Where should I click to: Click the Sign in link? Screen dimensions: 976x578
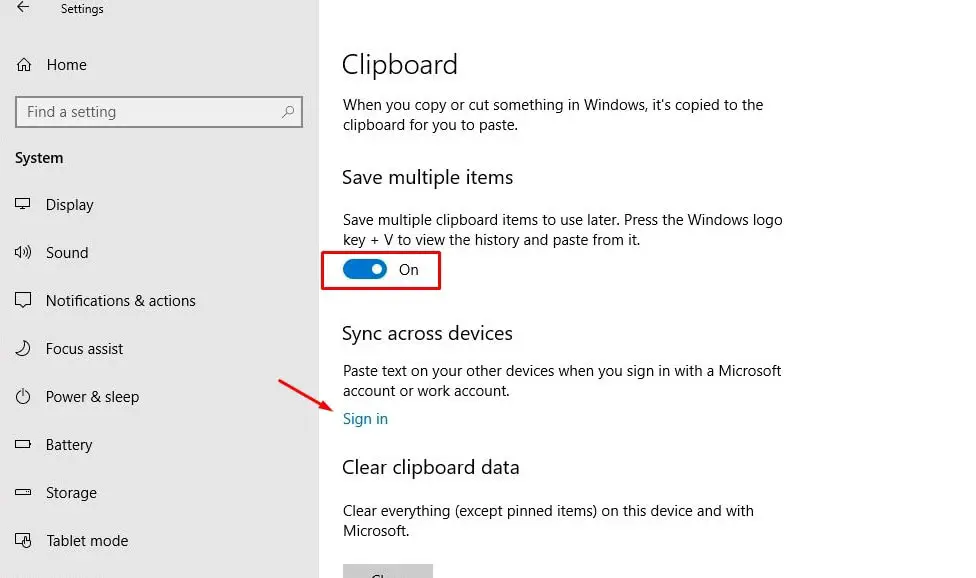pyautogui.click(x=365, y=419)
